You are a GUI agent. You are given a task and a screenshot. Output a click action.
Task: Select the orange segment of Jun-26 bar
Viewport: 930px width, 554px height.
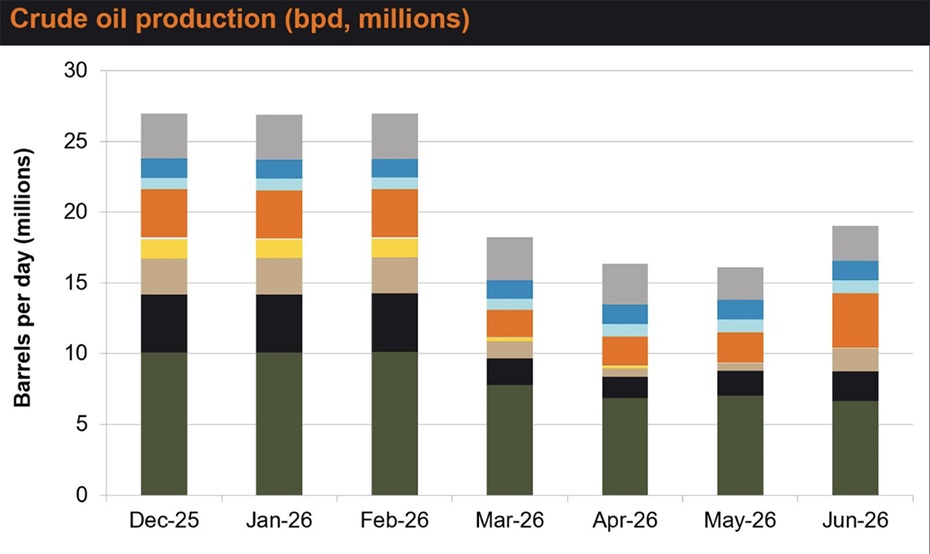click(x=855, y=320)
